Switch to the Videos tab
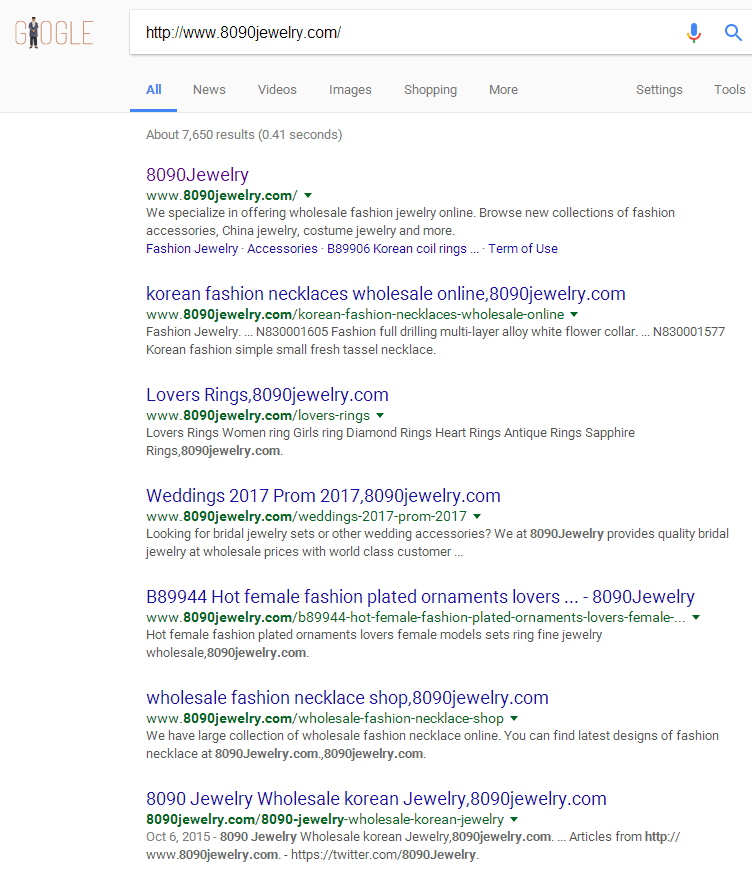752x873 pixels. tap(277, 90)
